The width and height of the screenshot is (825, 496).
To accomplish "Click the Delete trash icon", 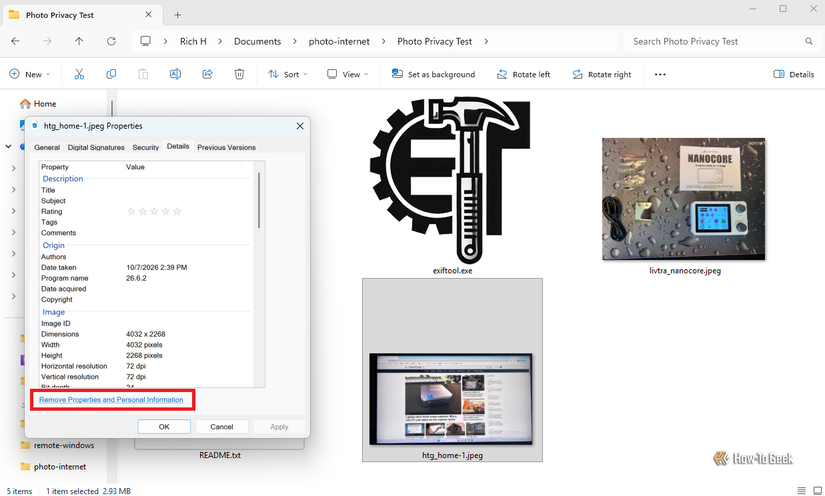I will [239, 74].
